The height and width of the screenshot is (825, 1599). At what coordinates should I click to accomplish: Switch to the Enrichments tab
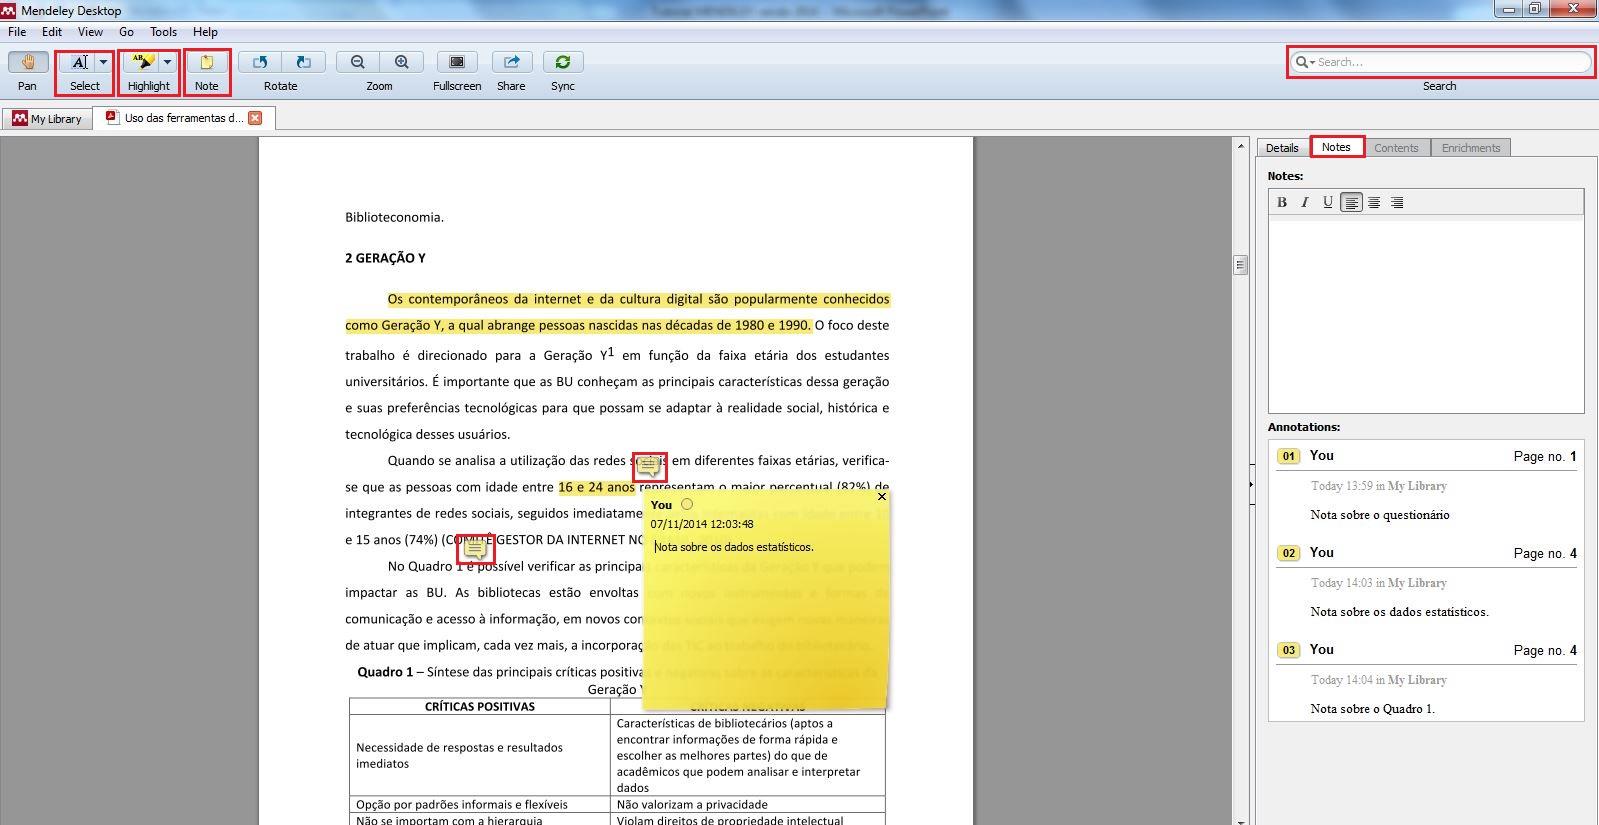pos(1471,148)
